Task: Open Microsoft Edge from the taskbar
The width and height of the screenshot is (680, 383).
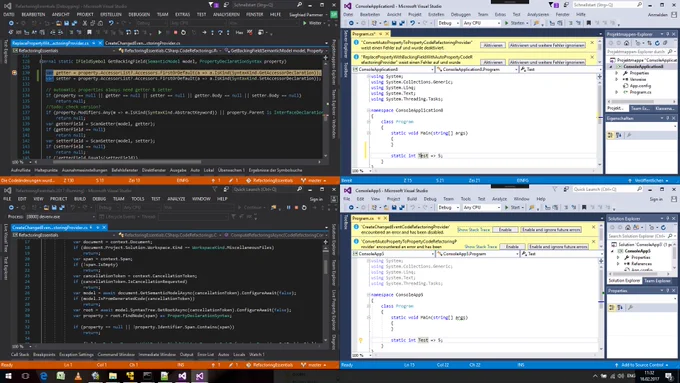Action: click(43, 376)
